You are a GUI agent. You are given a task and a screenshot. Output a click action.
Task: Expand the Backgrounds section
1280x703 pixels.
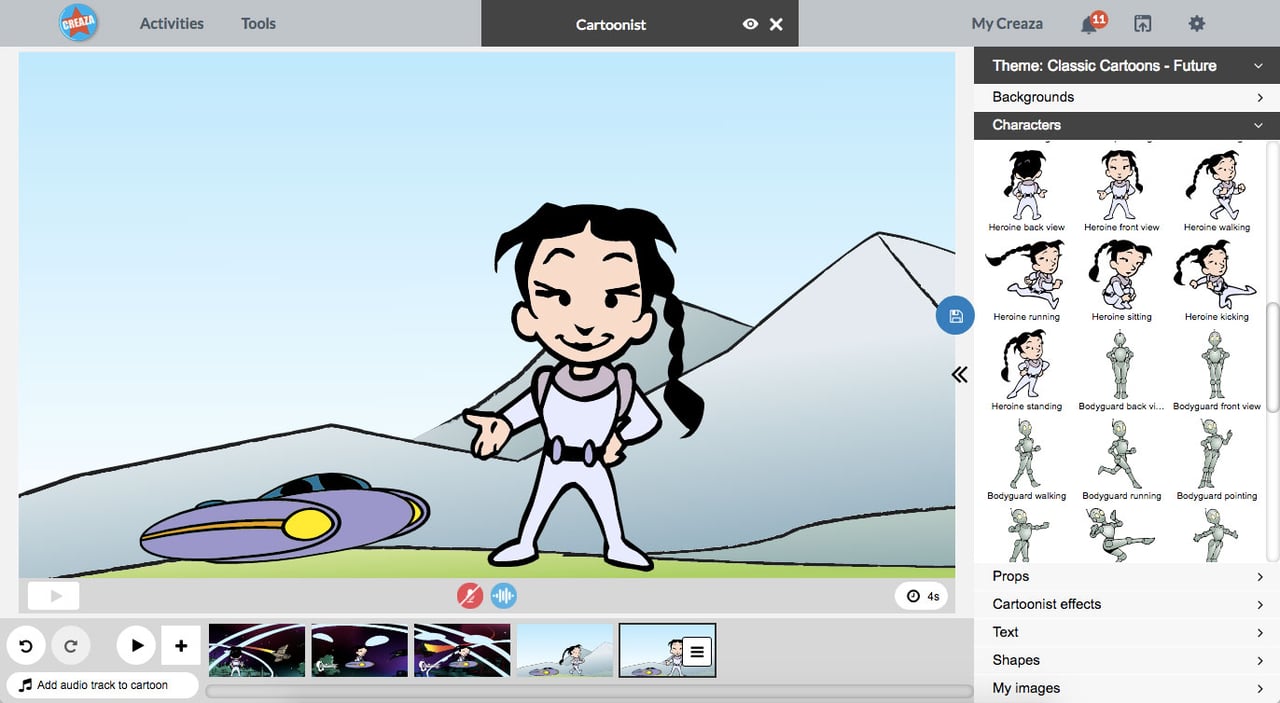[1126, 97]
